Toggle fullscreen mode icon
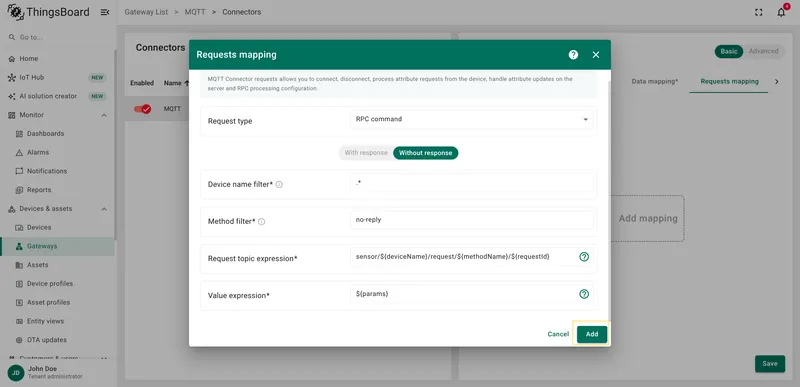This screenshot has width=800, height=387. (x=759, y=12)
